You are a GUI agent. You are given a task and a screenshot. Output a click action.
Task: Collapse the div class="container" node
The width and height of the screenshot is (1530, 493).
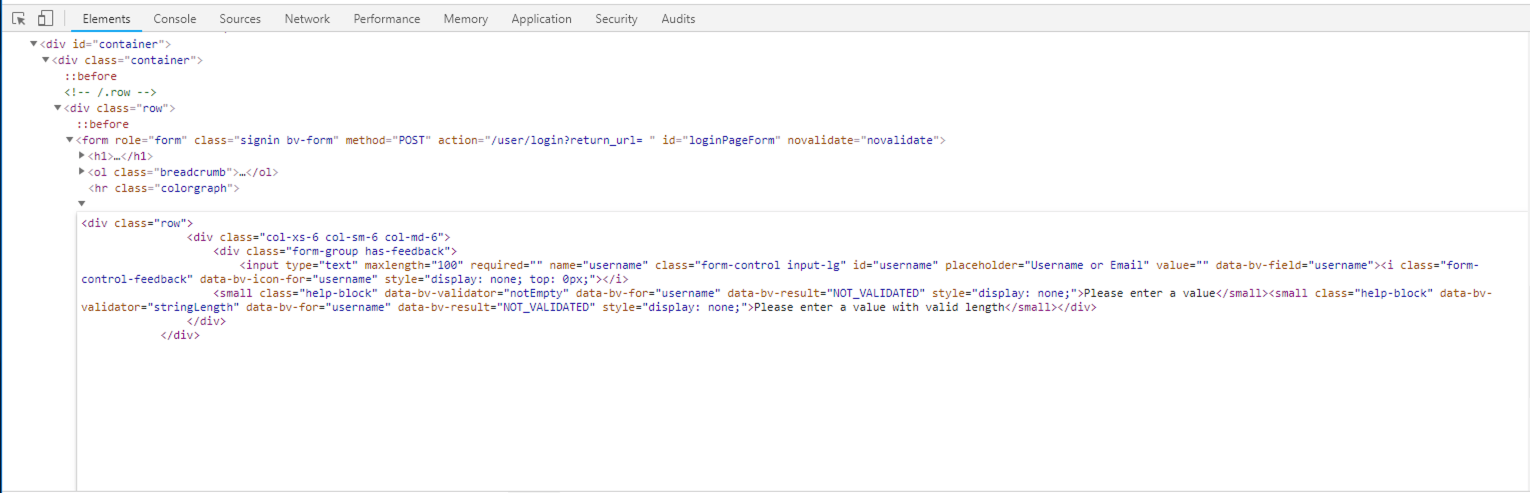[46, 60]
